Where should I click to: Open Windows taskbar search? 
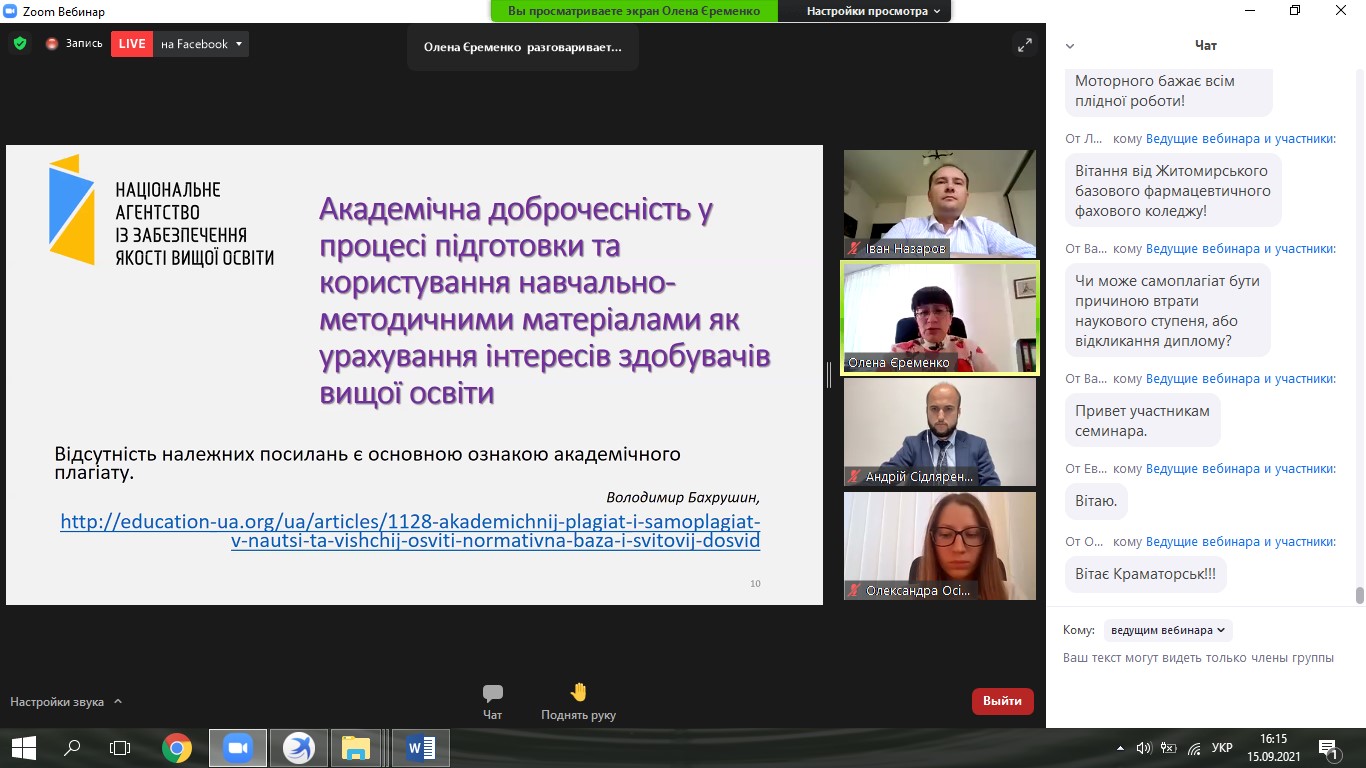point(72,748)
